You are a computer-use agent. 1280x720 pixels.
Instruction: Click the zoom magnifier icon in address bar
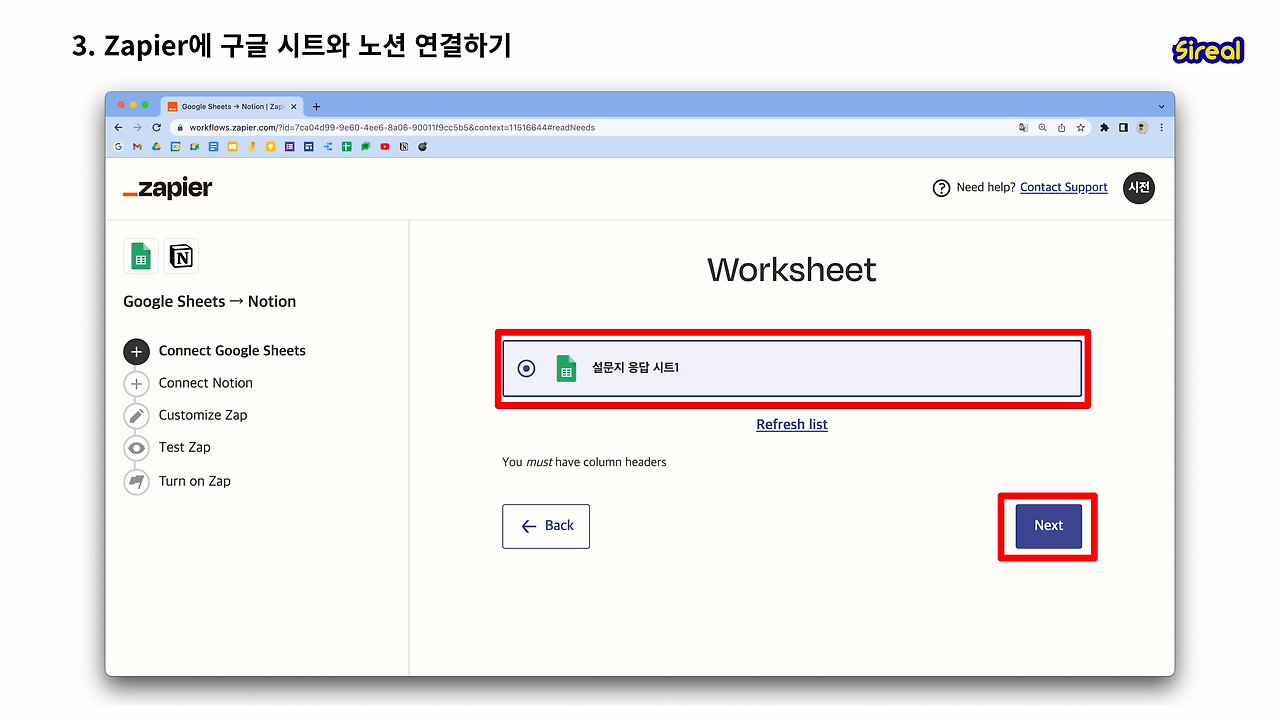[x=1042, y=128]
